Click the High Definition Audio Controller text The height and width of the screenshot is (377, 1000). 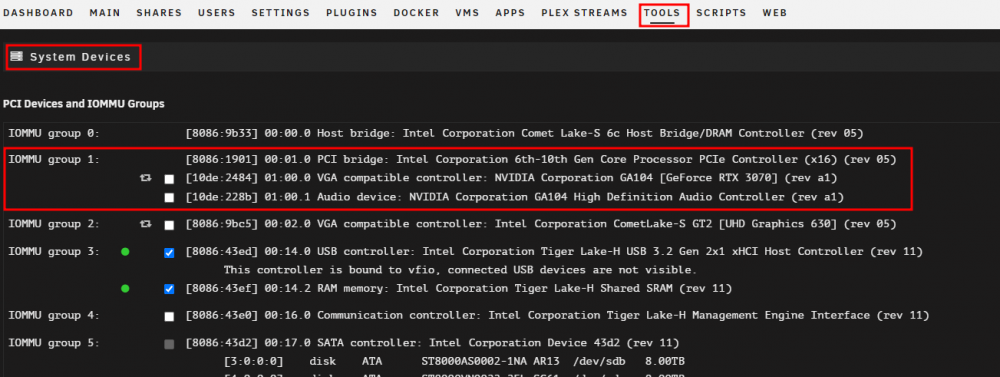(515, 198)
